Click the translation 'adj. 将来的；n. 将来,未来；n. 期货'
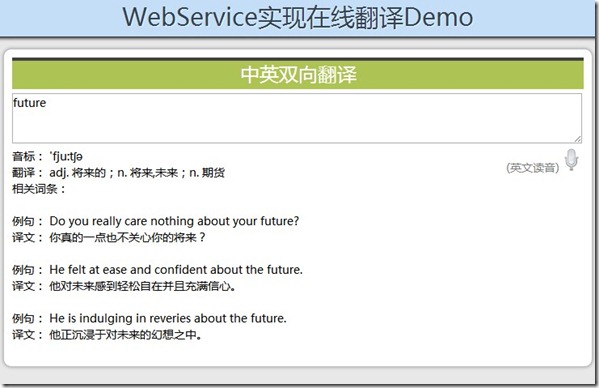The height and width of the screenshot is (388, 599). coord(137,173)
